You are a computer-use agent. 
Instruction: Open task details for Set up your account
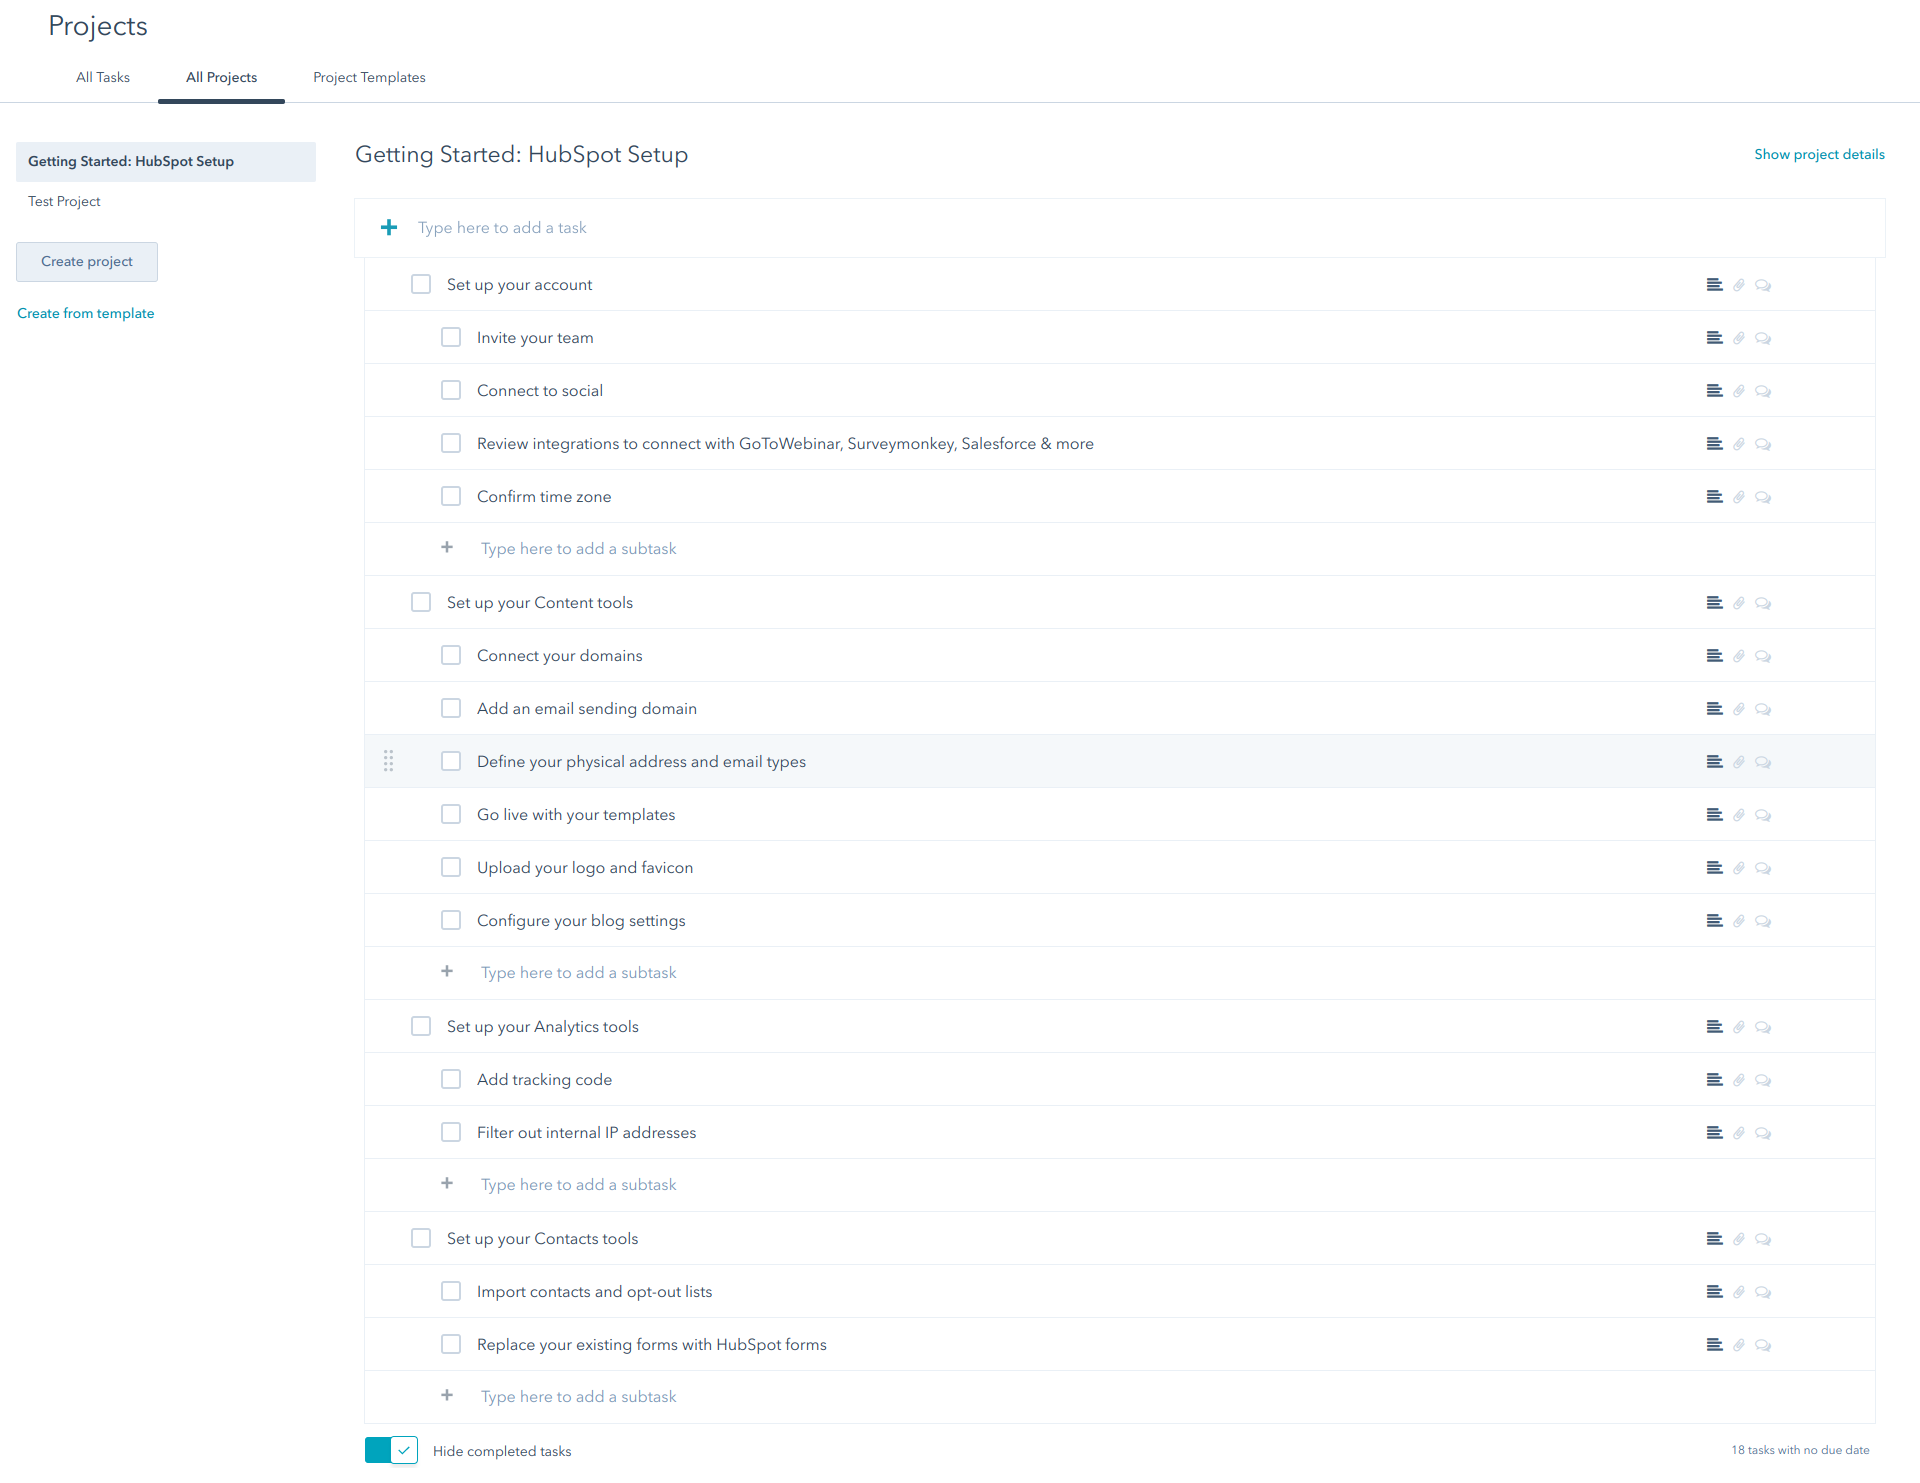point(1714,284)
